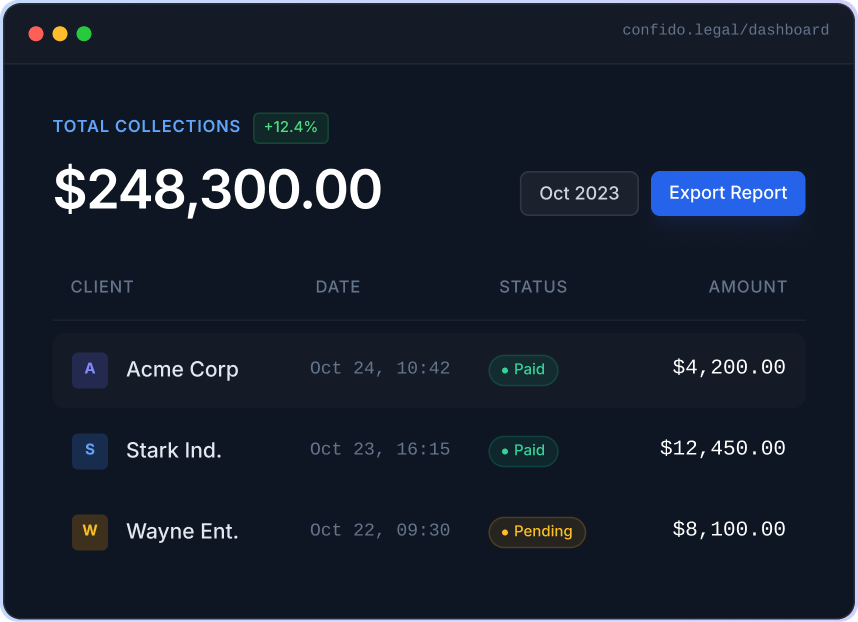
Task: Open the Oct 2023 date selector
Action: [x=579, y=194]
